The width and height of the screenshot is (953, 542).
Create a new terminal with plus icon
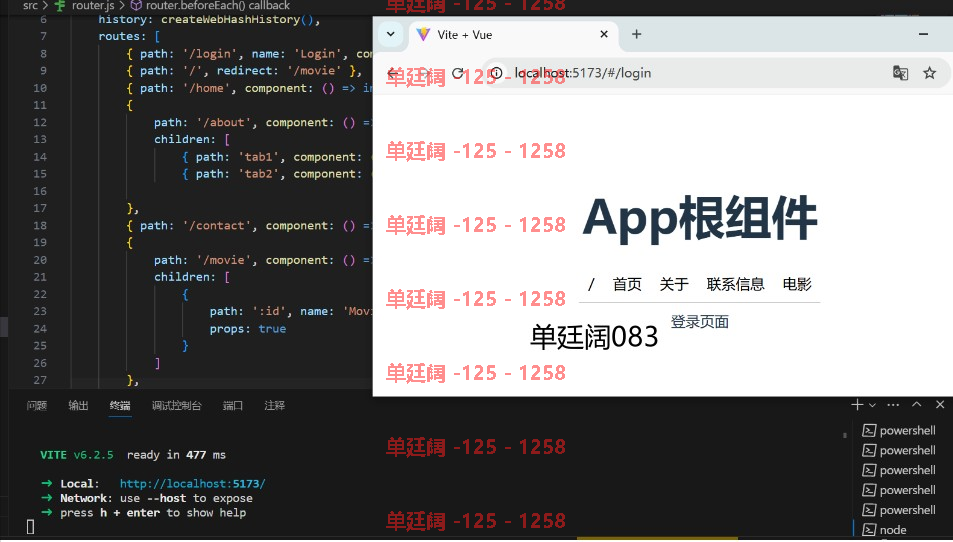(x=857, y=405)
